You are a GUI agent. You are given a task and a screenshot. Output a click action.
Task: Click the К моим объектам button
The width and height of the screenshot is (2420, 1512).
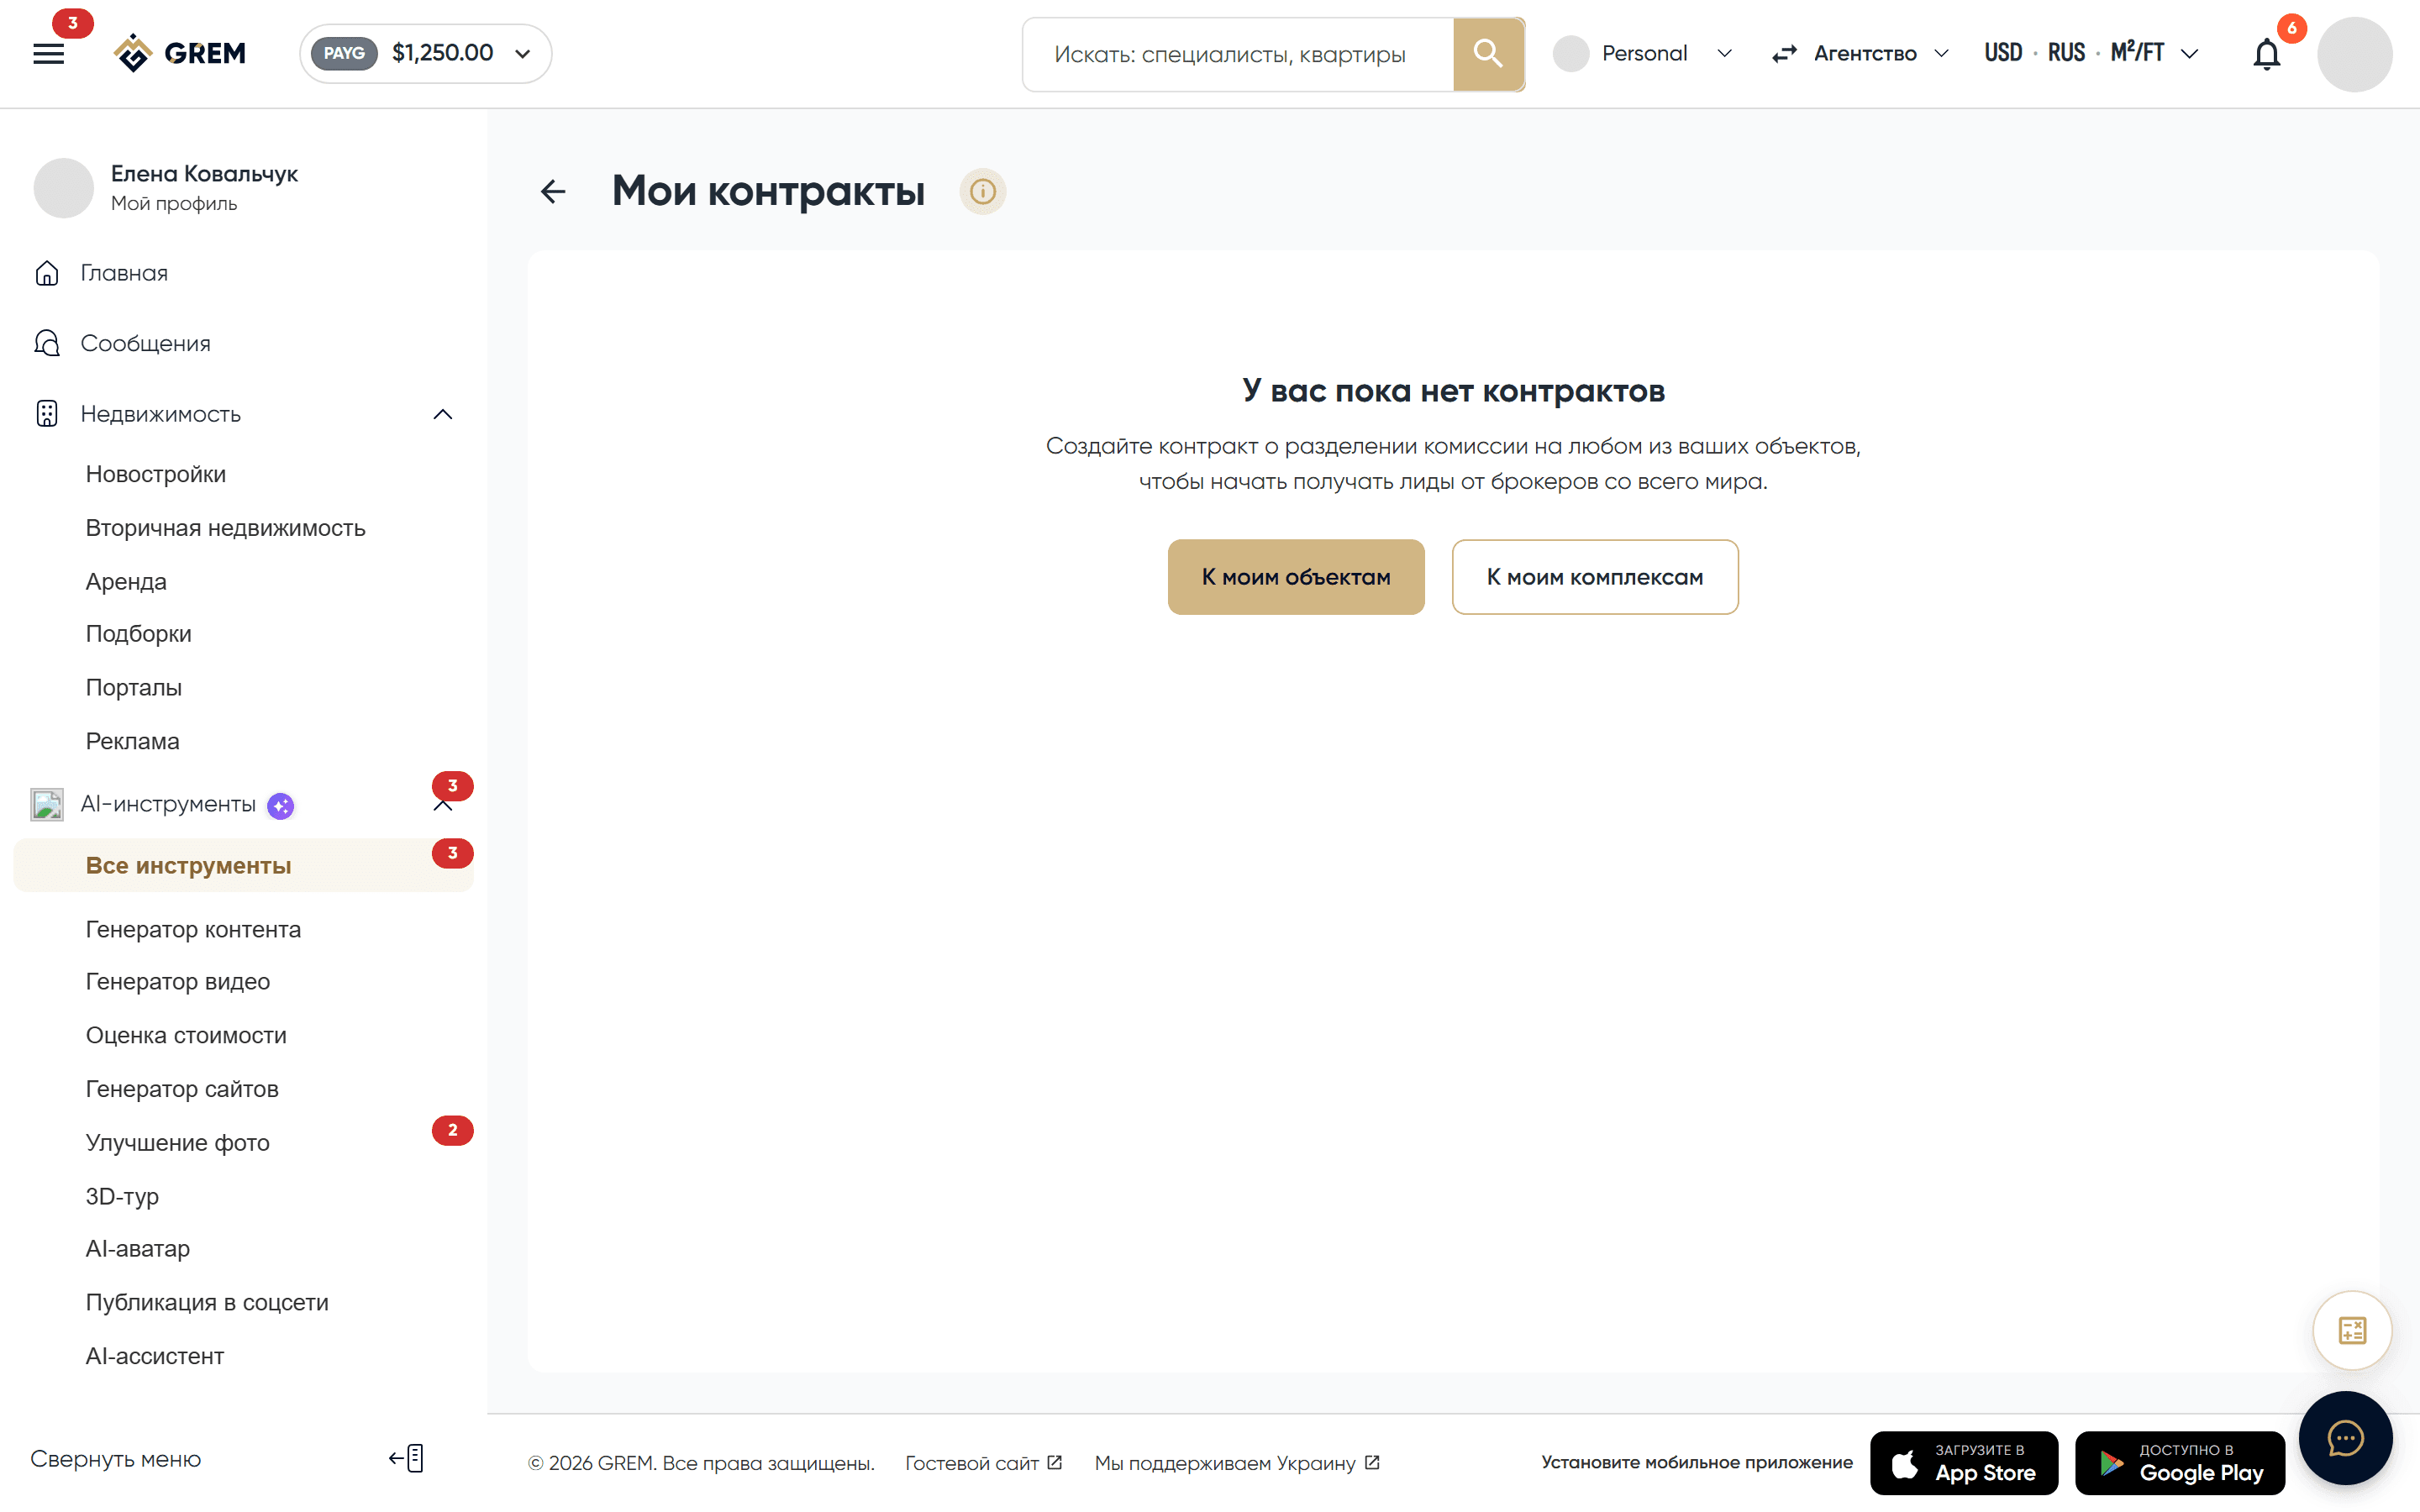pyautogui.click(x=1296, y=577)
